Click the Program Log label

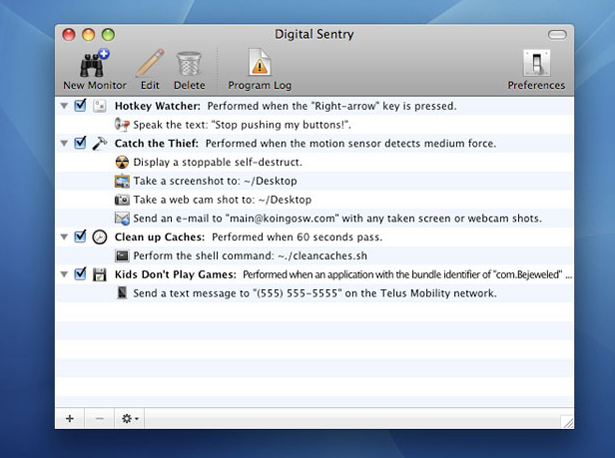click(x=260, y=85)
